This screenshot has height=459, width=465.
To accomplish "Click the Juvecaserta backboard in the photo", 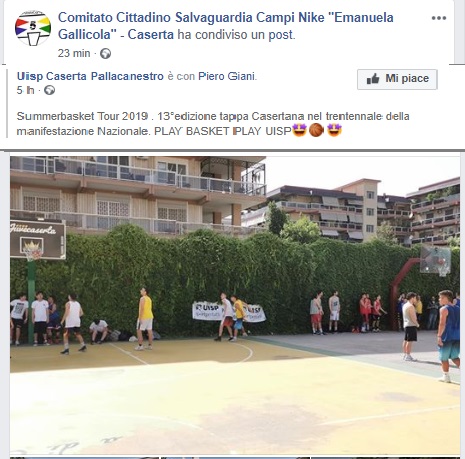I will point(38,239).
